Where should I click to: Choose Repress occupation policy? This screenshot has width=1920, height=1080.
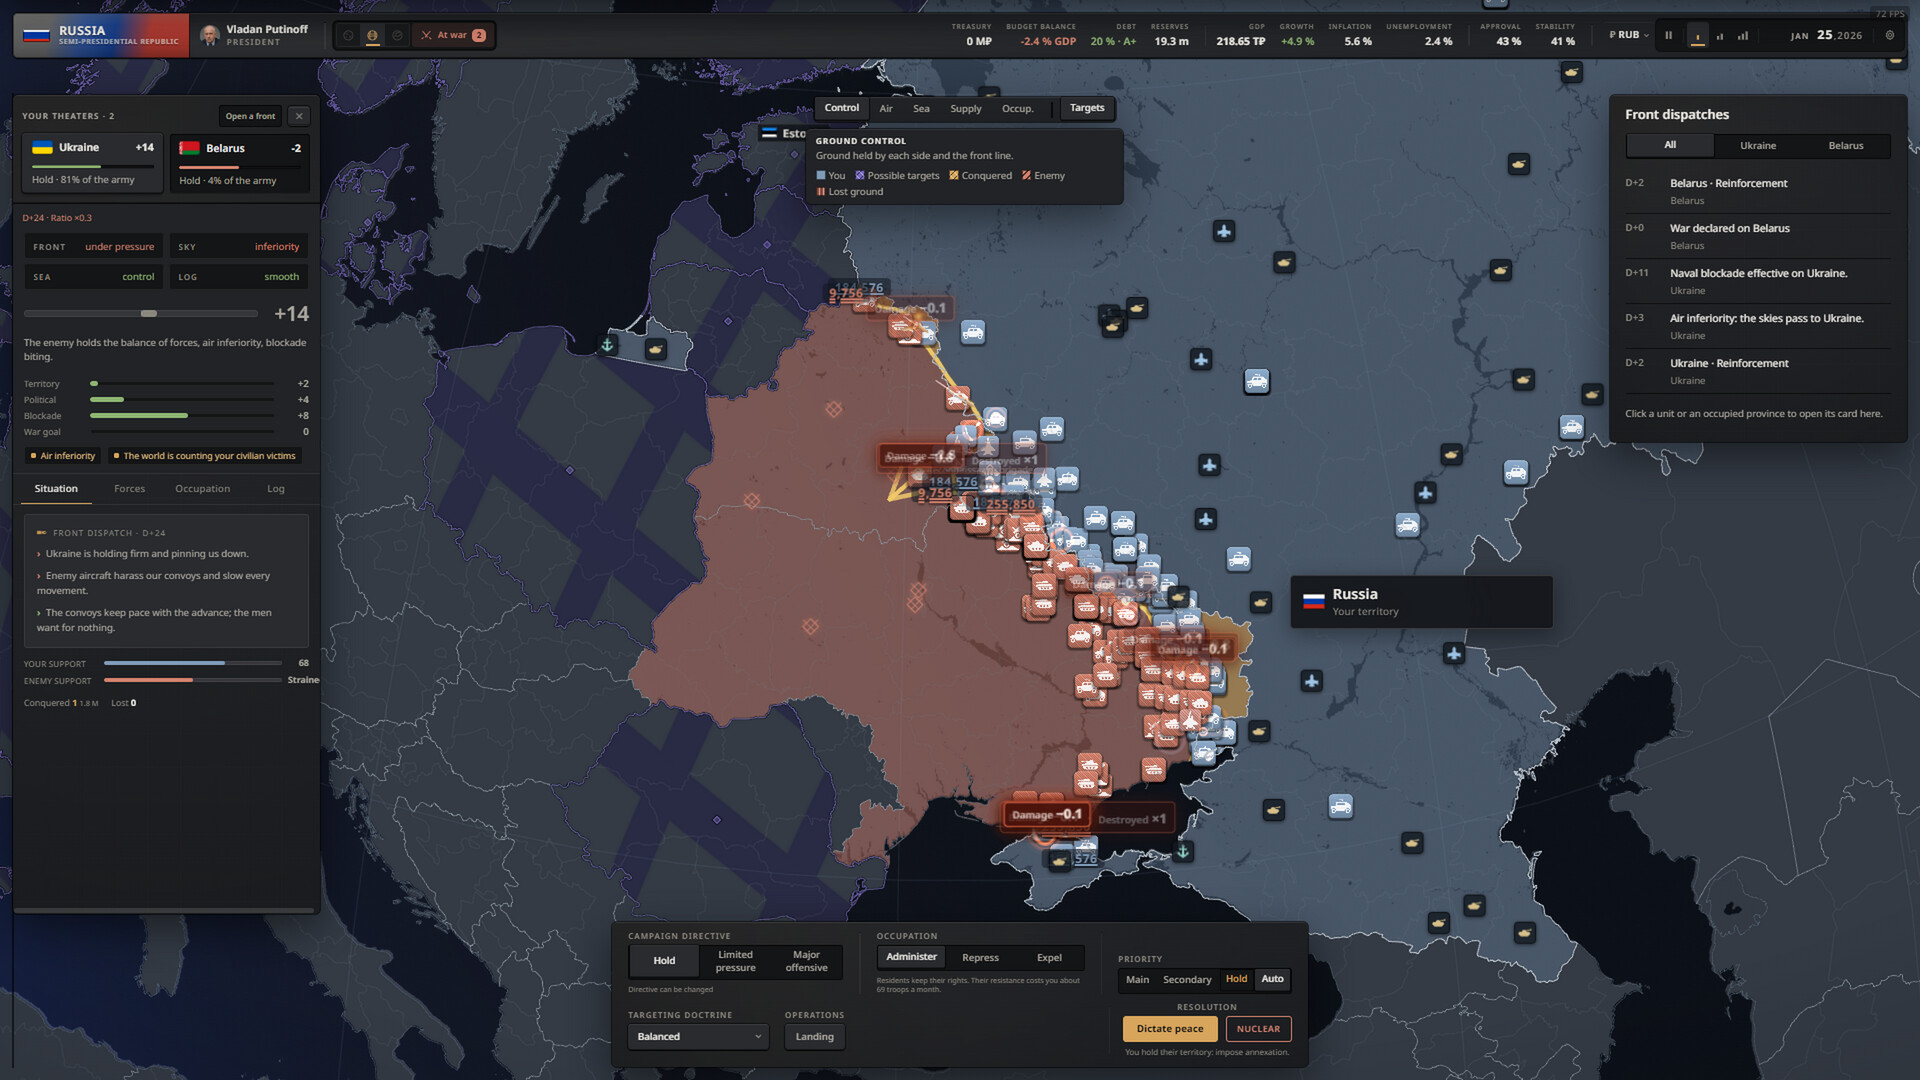[980, 958]
